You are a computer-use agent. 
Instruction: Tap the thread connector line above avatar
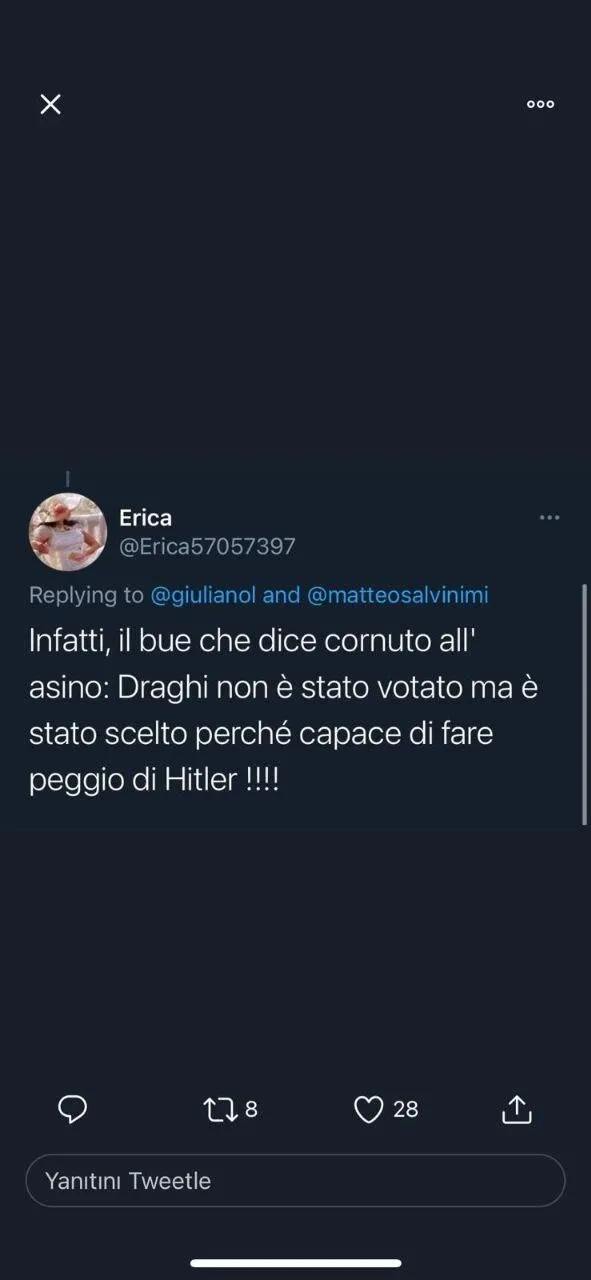tap(68, 479)
